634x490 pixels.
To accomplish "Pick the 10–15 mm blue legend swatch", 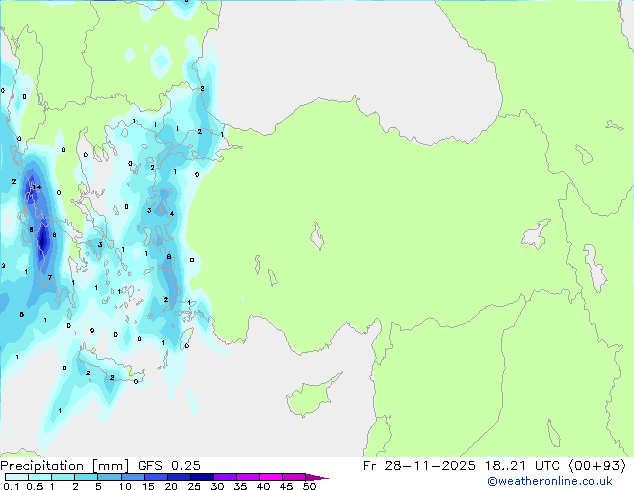I will [x=133, y=477].
